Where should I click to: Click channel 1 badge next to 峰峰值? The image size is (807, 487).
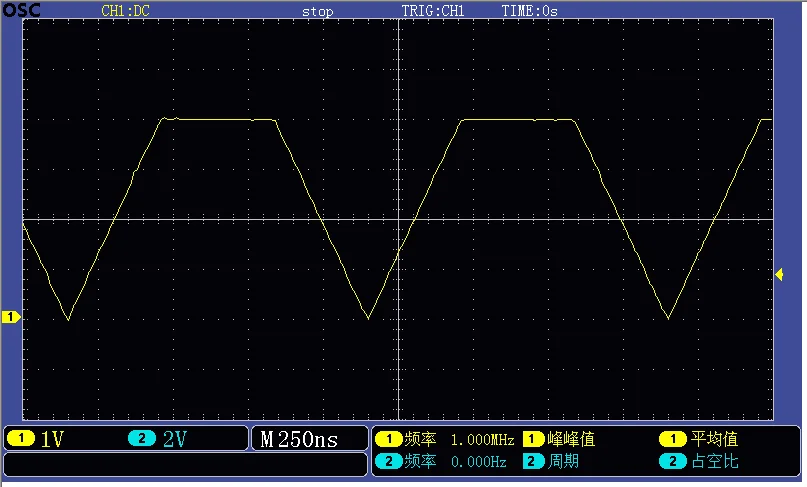coord(533,439)
